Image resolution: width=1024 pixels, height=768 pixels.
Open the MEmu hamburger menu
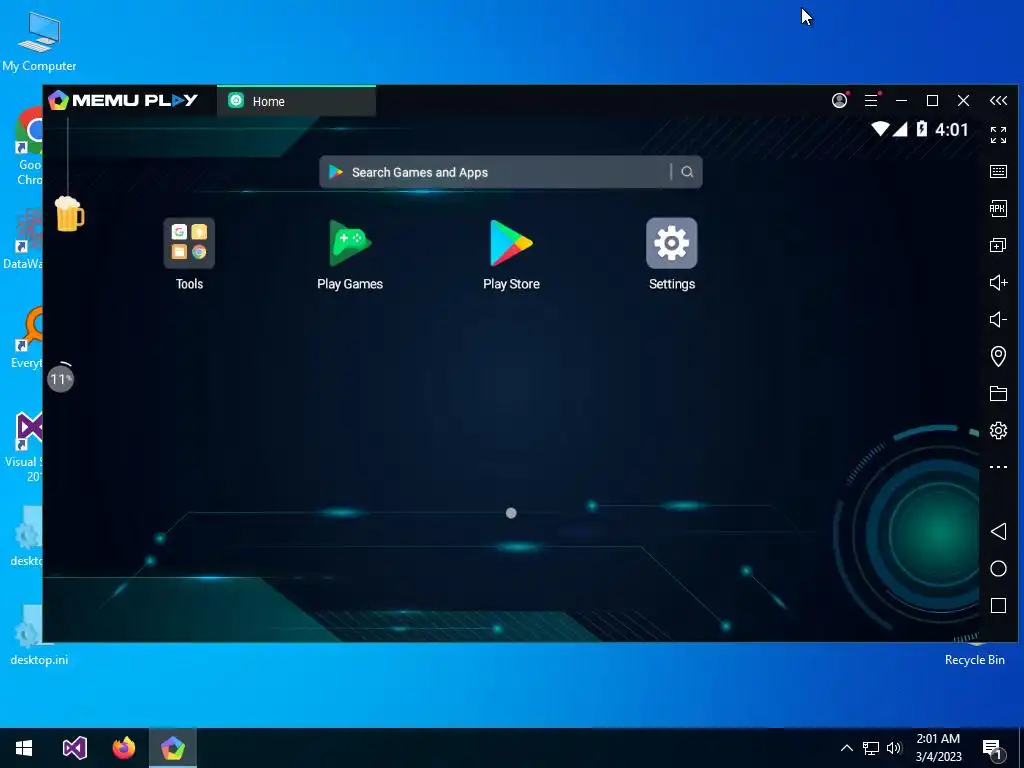pos(871,100)
